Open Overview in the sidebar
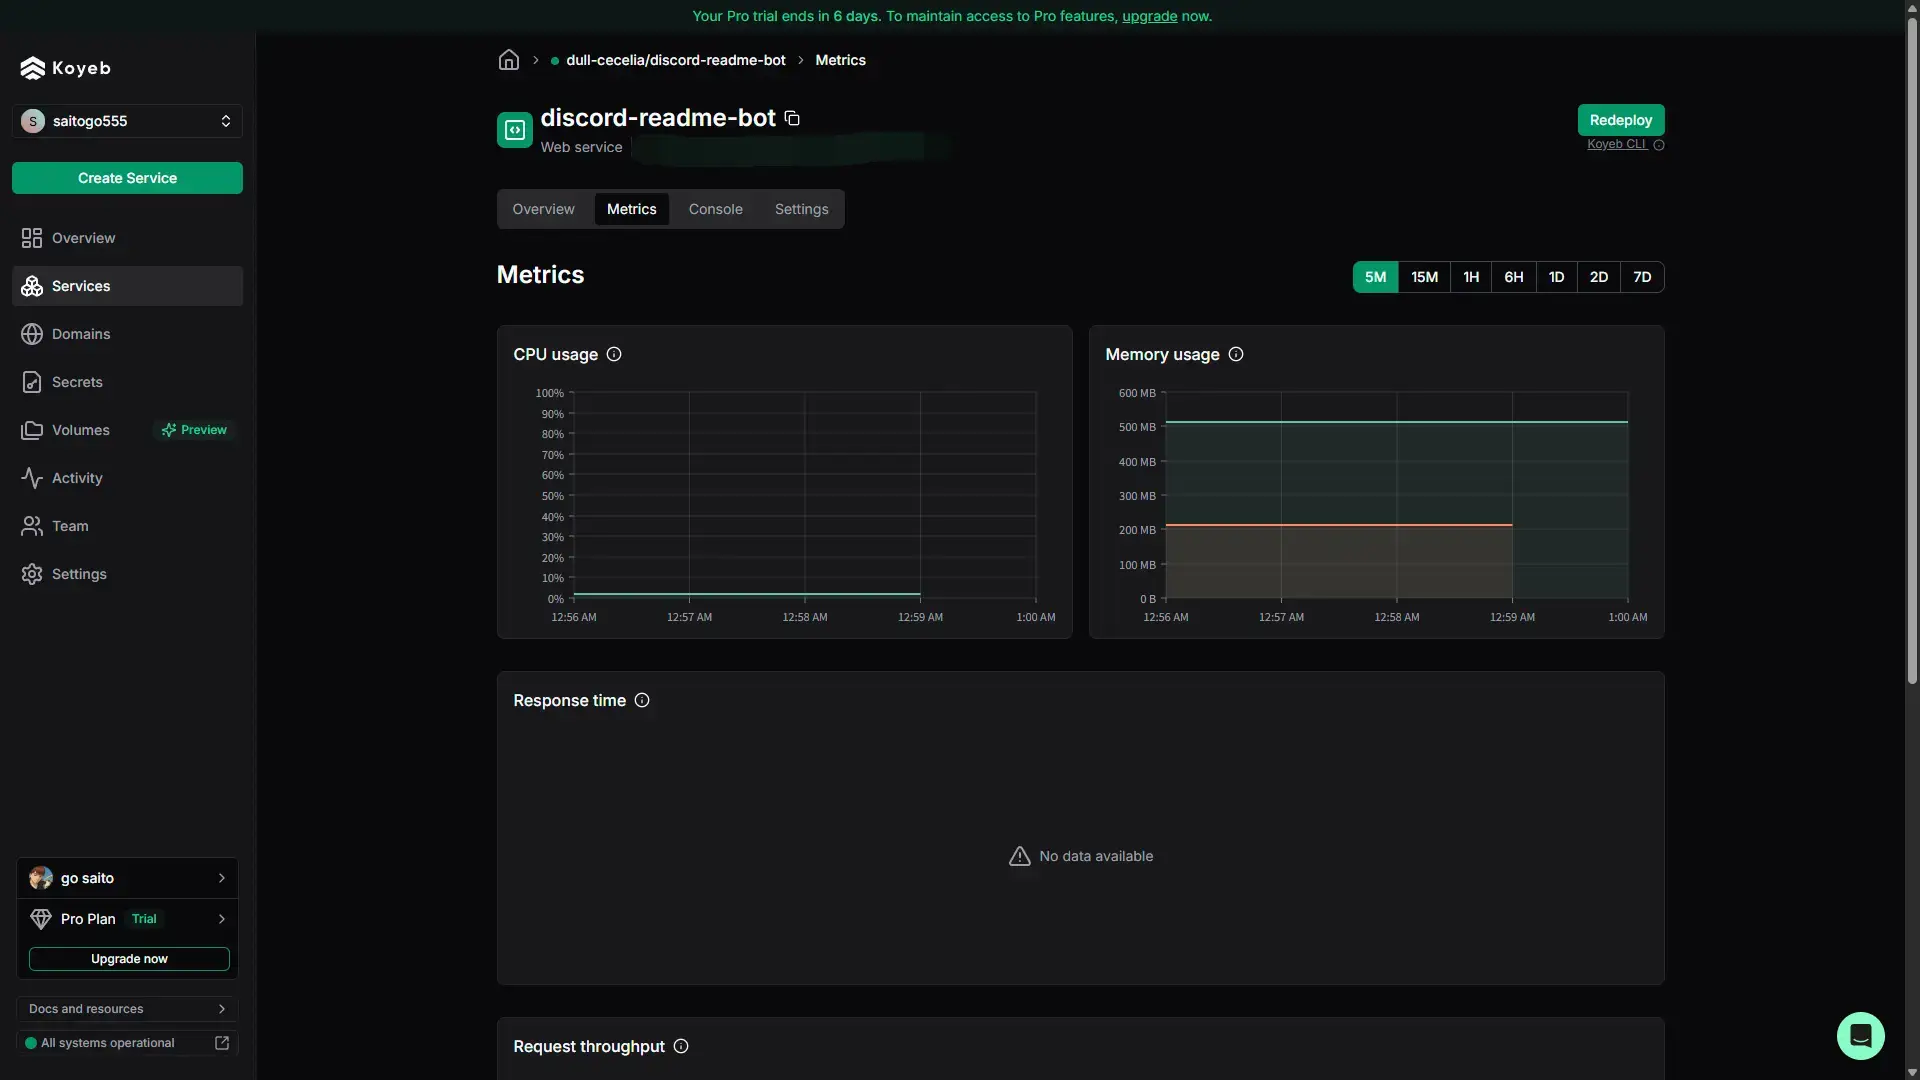The height and width of the screenshot is (1080, 1920). pos(127,238)
